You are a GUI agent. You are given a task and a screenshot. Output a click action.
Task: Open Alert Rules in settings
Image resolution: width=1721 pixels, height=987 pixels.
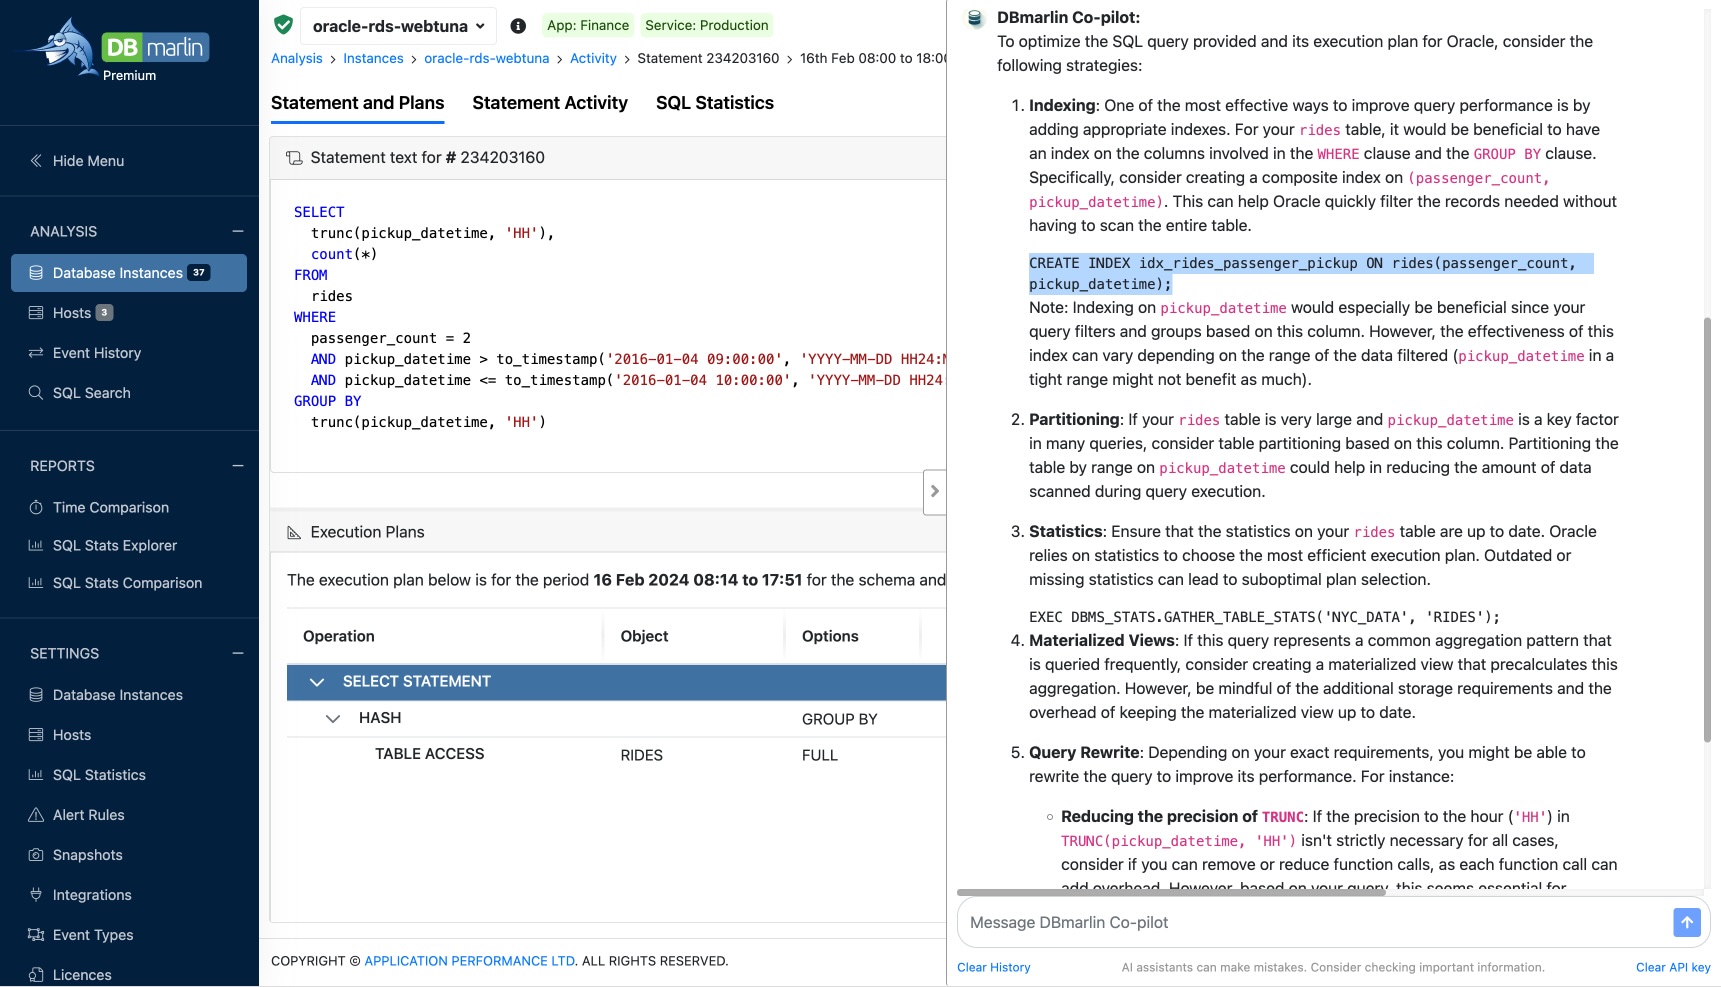coord(88,815)
